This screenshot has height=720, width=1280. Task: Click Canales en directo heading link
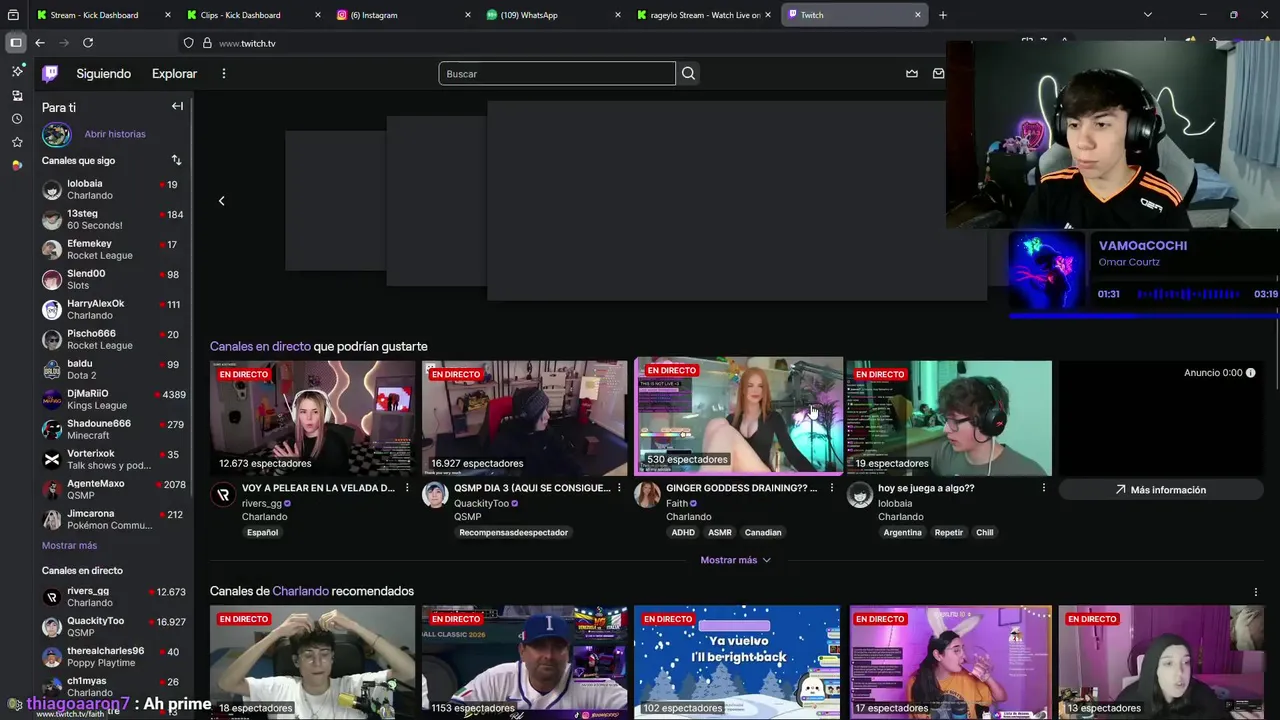pyautogui.click(x=260, y=346)
